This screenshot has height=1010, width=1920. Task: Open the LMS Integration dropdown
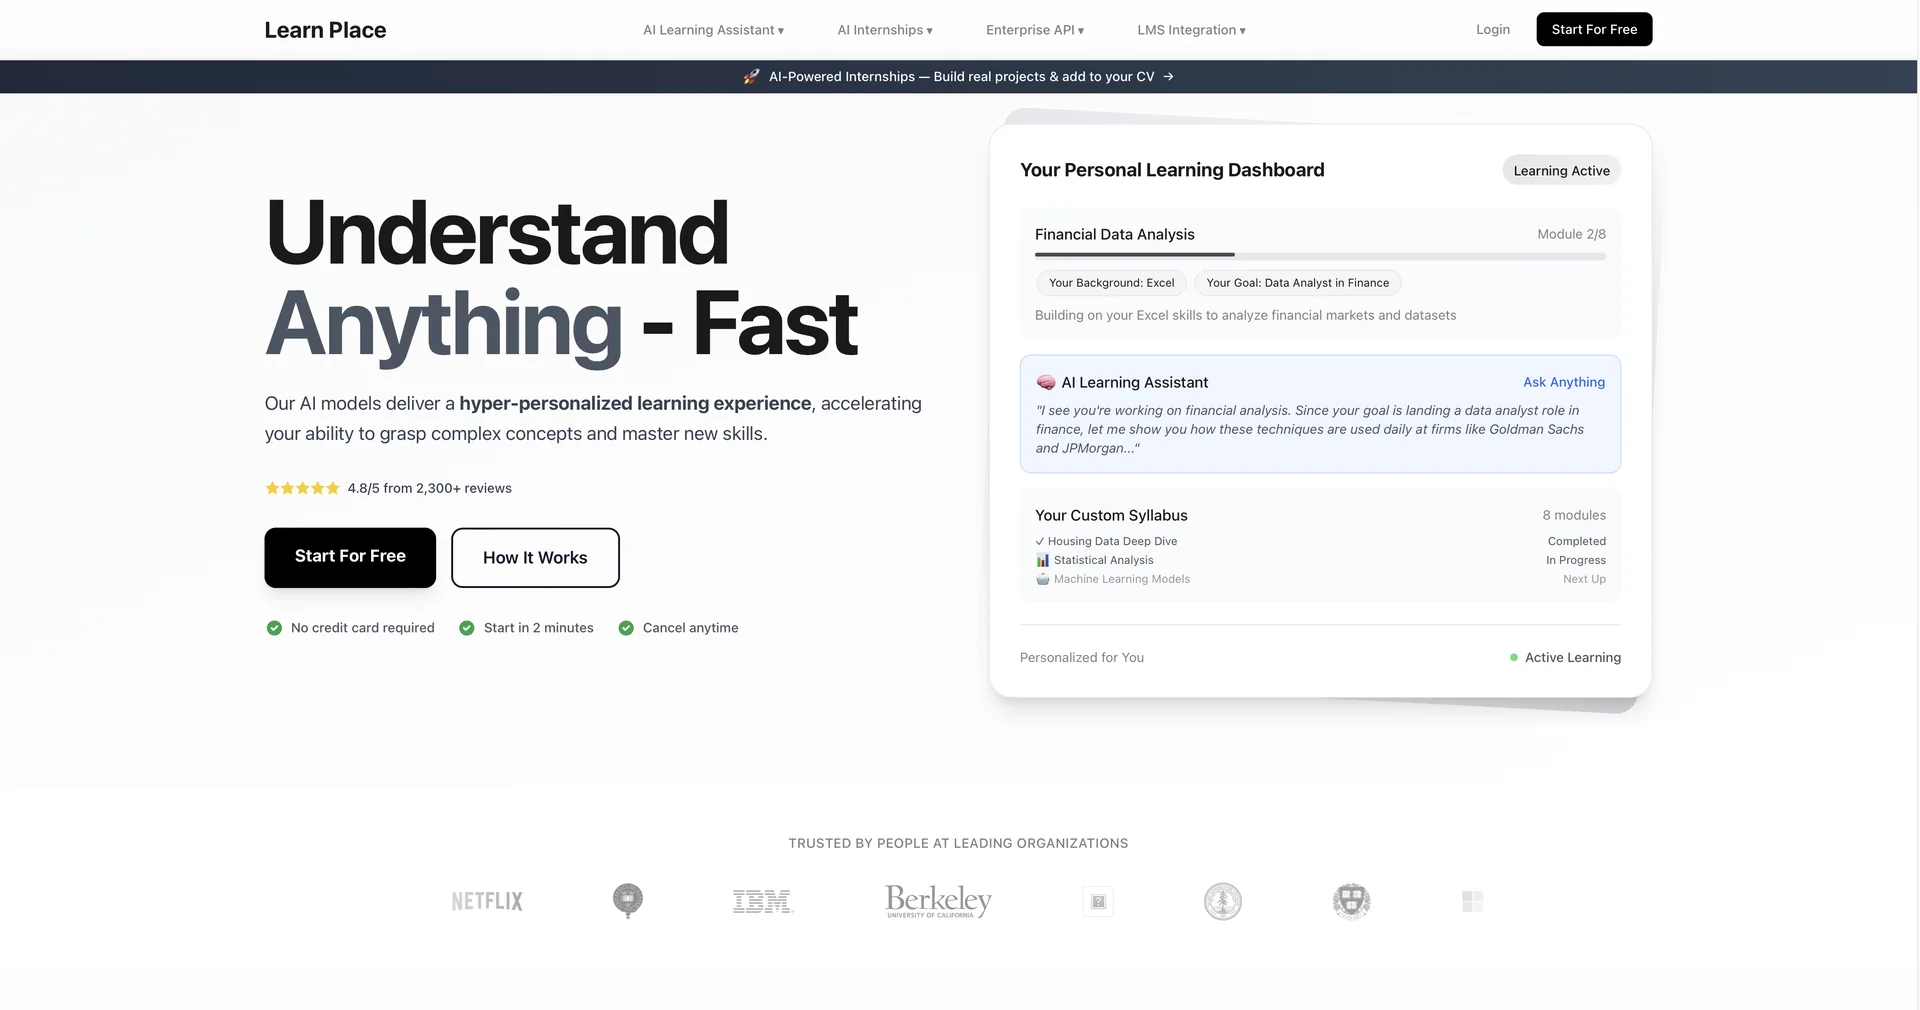tap(1191, 29)
